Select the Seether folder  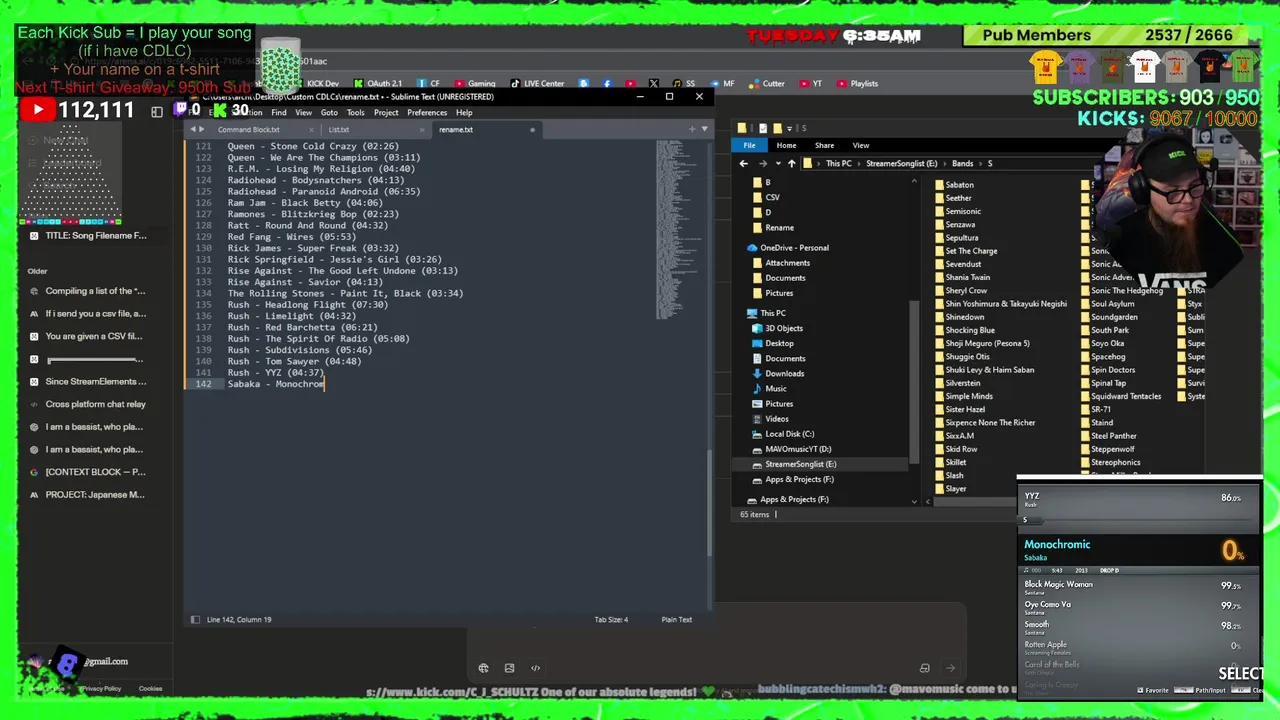tap(958, 198)
